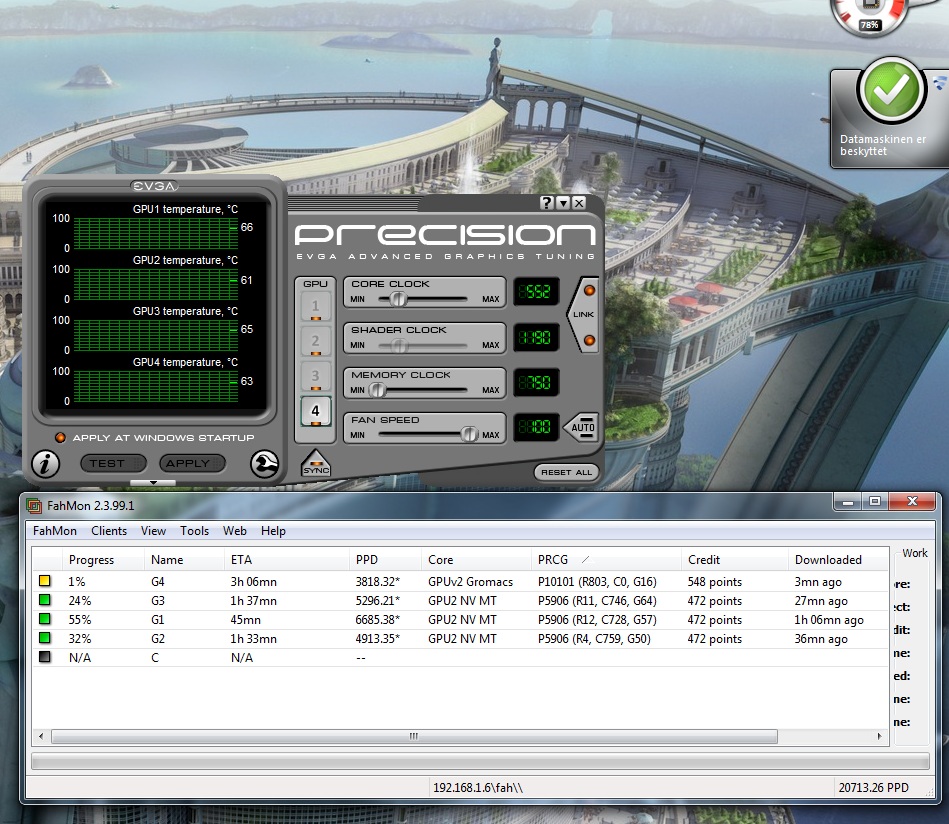Toggle lower LINK indicator for shader clock
Image resolution: width=949 pixels, height=824 pixels.
[589, 340]
